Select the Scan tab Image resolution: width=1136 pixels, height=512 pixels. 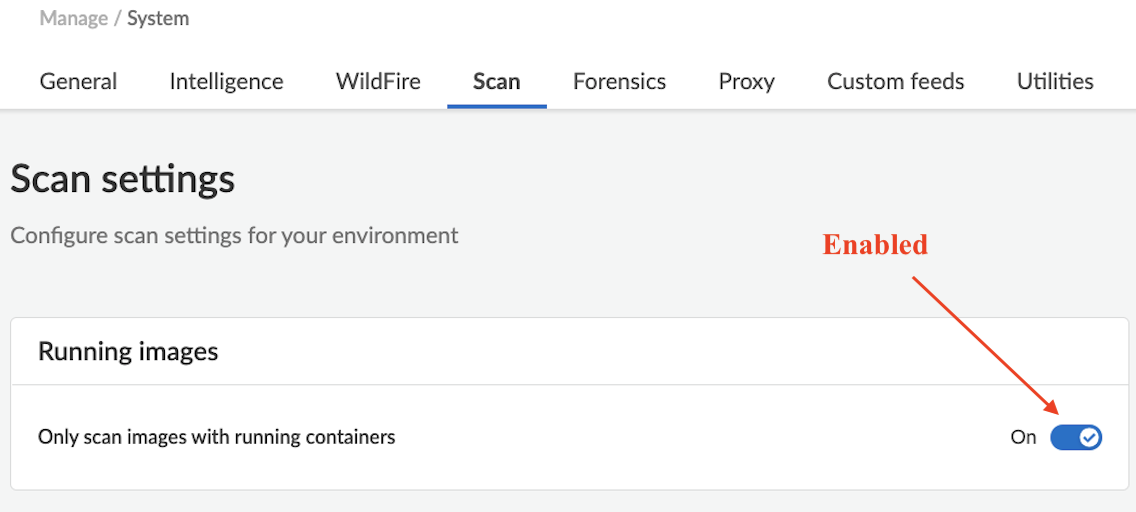497,82
